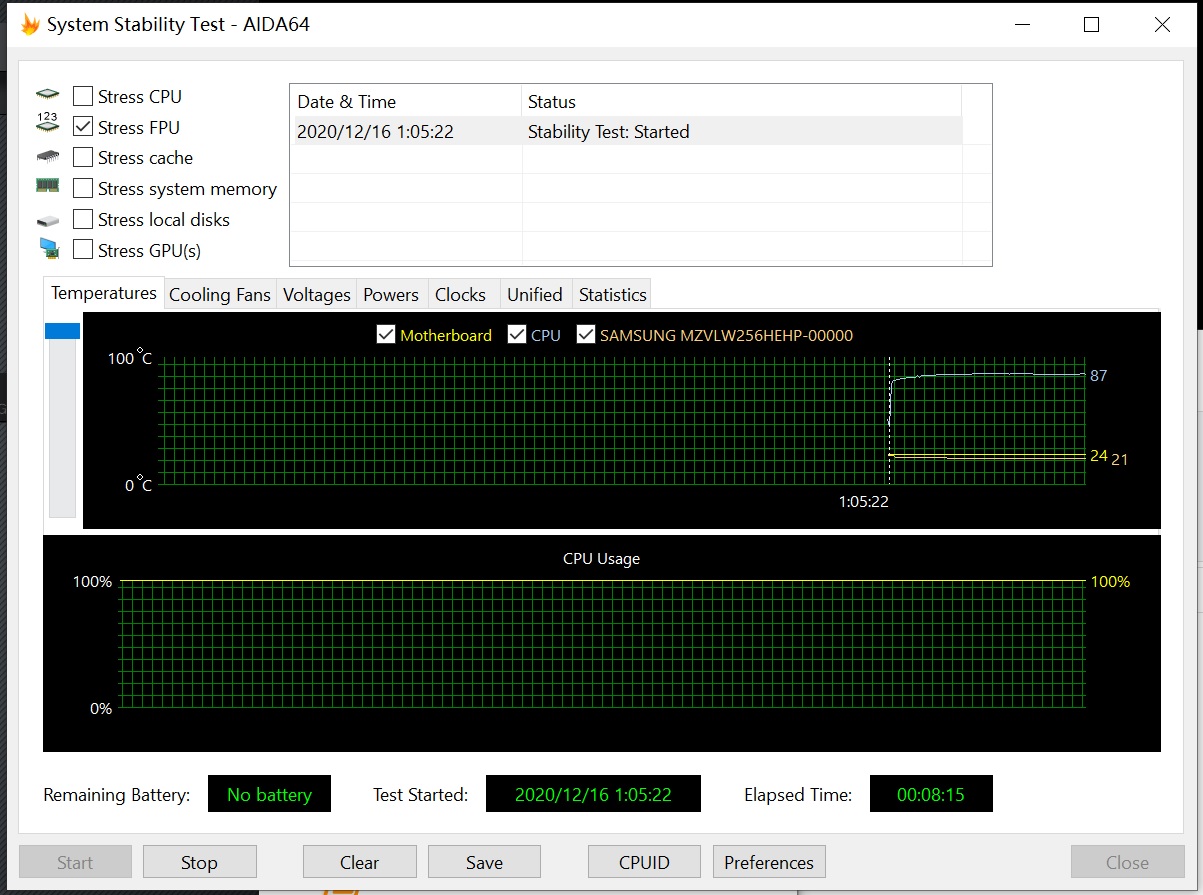1203x895 pixels.
Task: Open the Preferences dialog
Action: point(768,861)
